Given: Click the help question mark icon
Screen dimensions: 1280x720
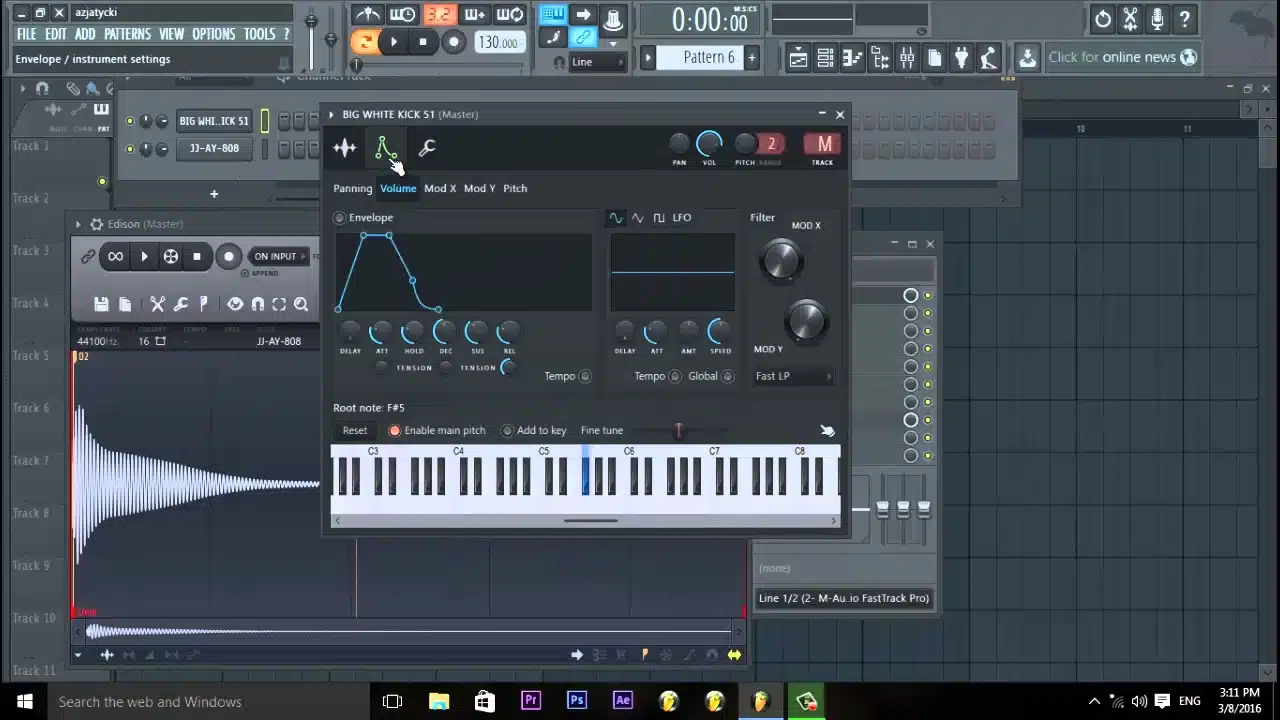Looking at the screenshot, I should coord(1184,18).
